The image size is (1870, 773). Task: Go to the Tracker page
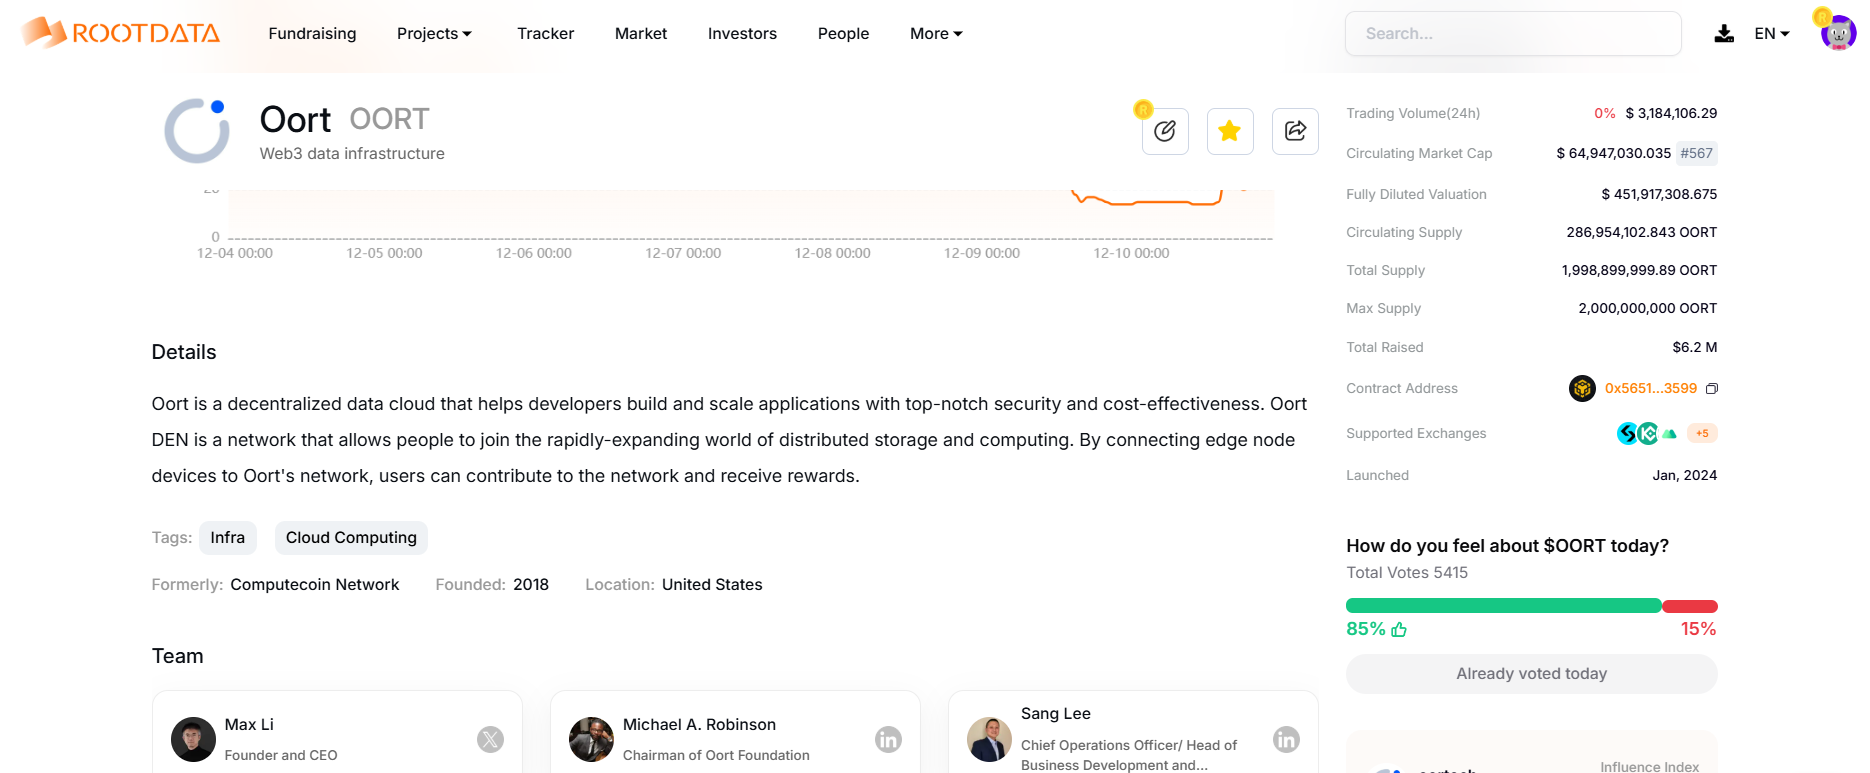point(545,33)
